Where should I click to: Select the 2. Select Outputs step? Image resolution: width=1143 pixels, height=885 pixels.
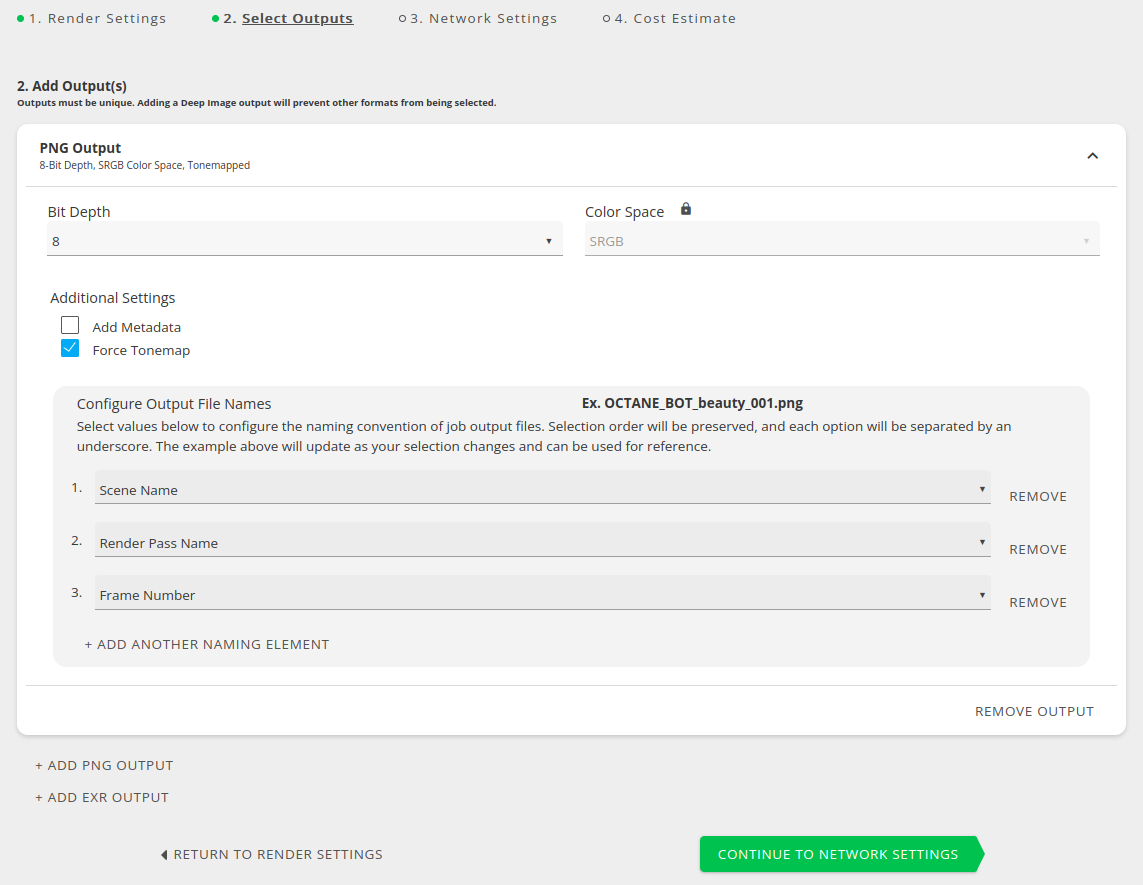(282, 18)
